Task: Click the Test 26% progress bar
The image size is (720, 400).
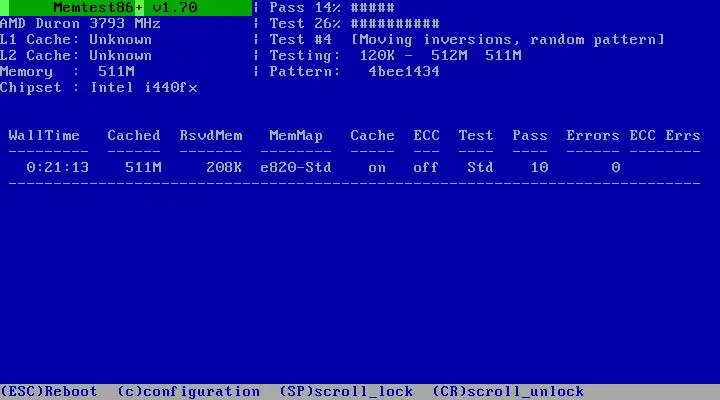Action: coord(395,24)
